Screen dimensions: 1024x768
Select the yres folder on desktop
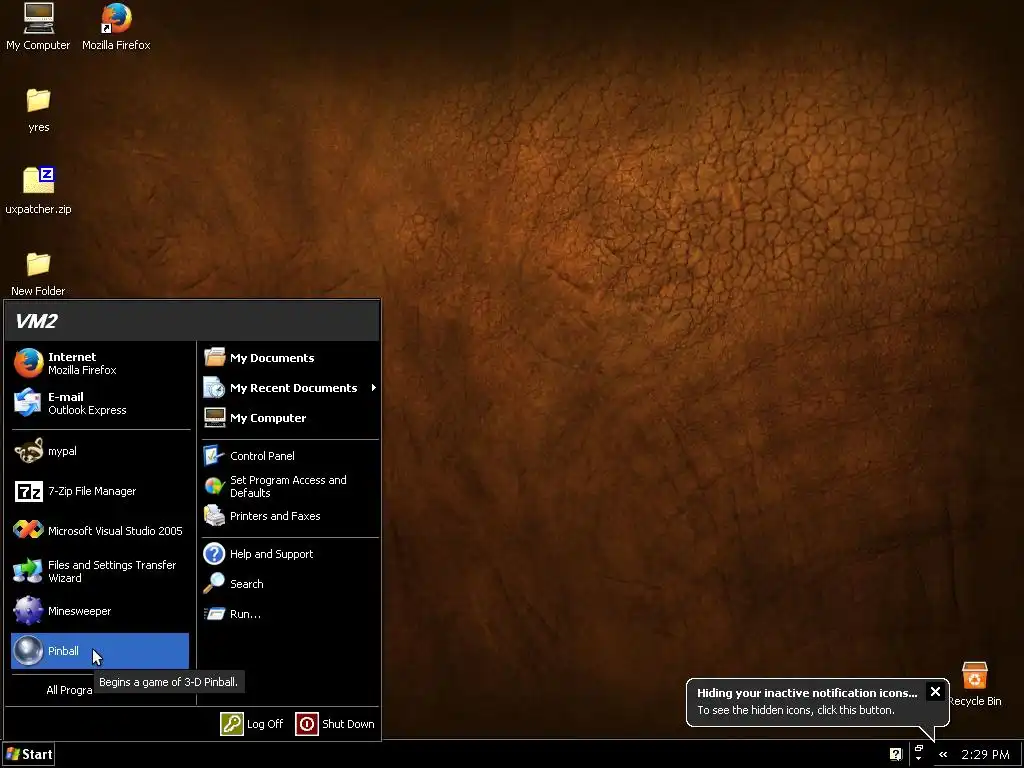(x=39, y=110)
